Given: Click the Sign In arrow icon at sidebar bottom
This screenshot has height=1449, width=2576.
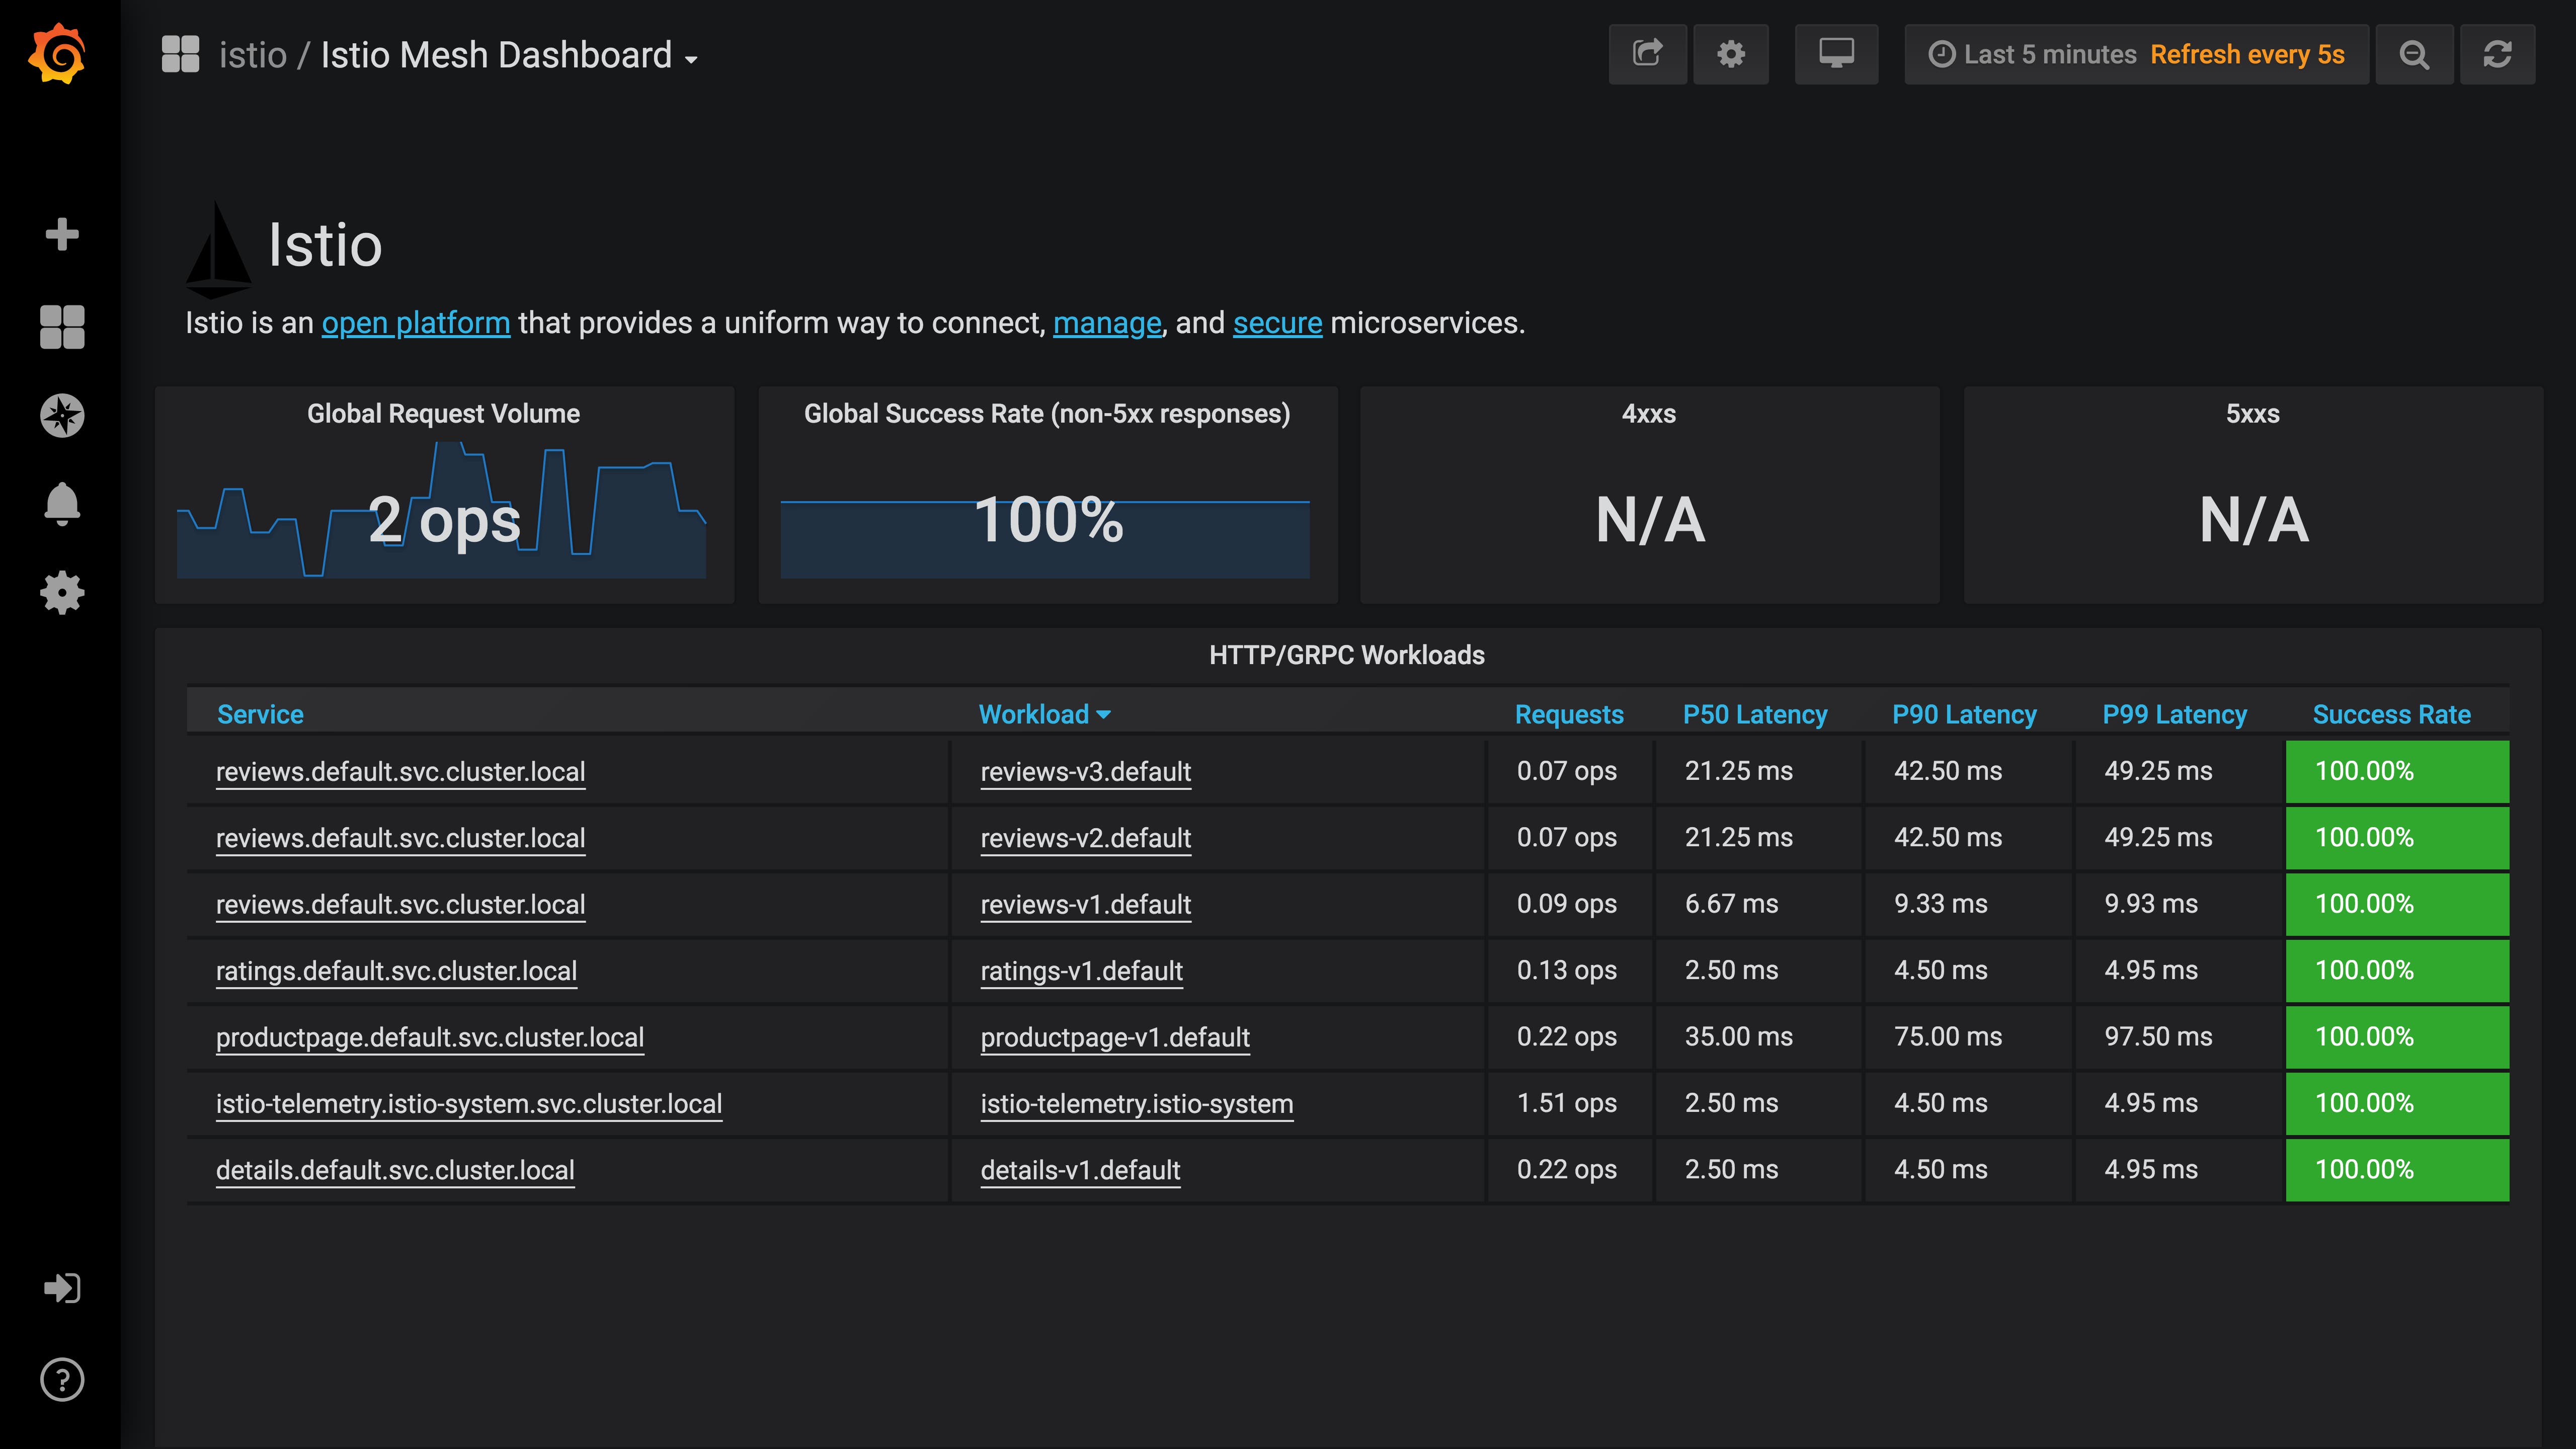Looking at the screenshot, I should pos(63,1288).
